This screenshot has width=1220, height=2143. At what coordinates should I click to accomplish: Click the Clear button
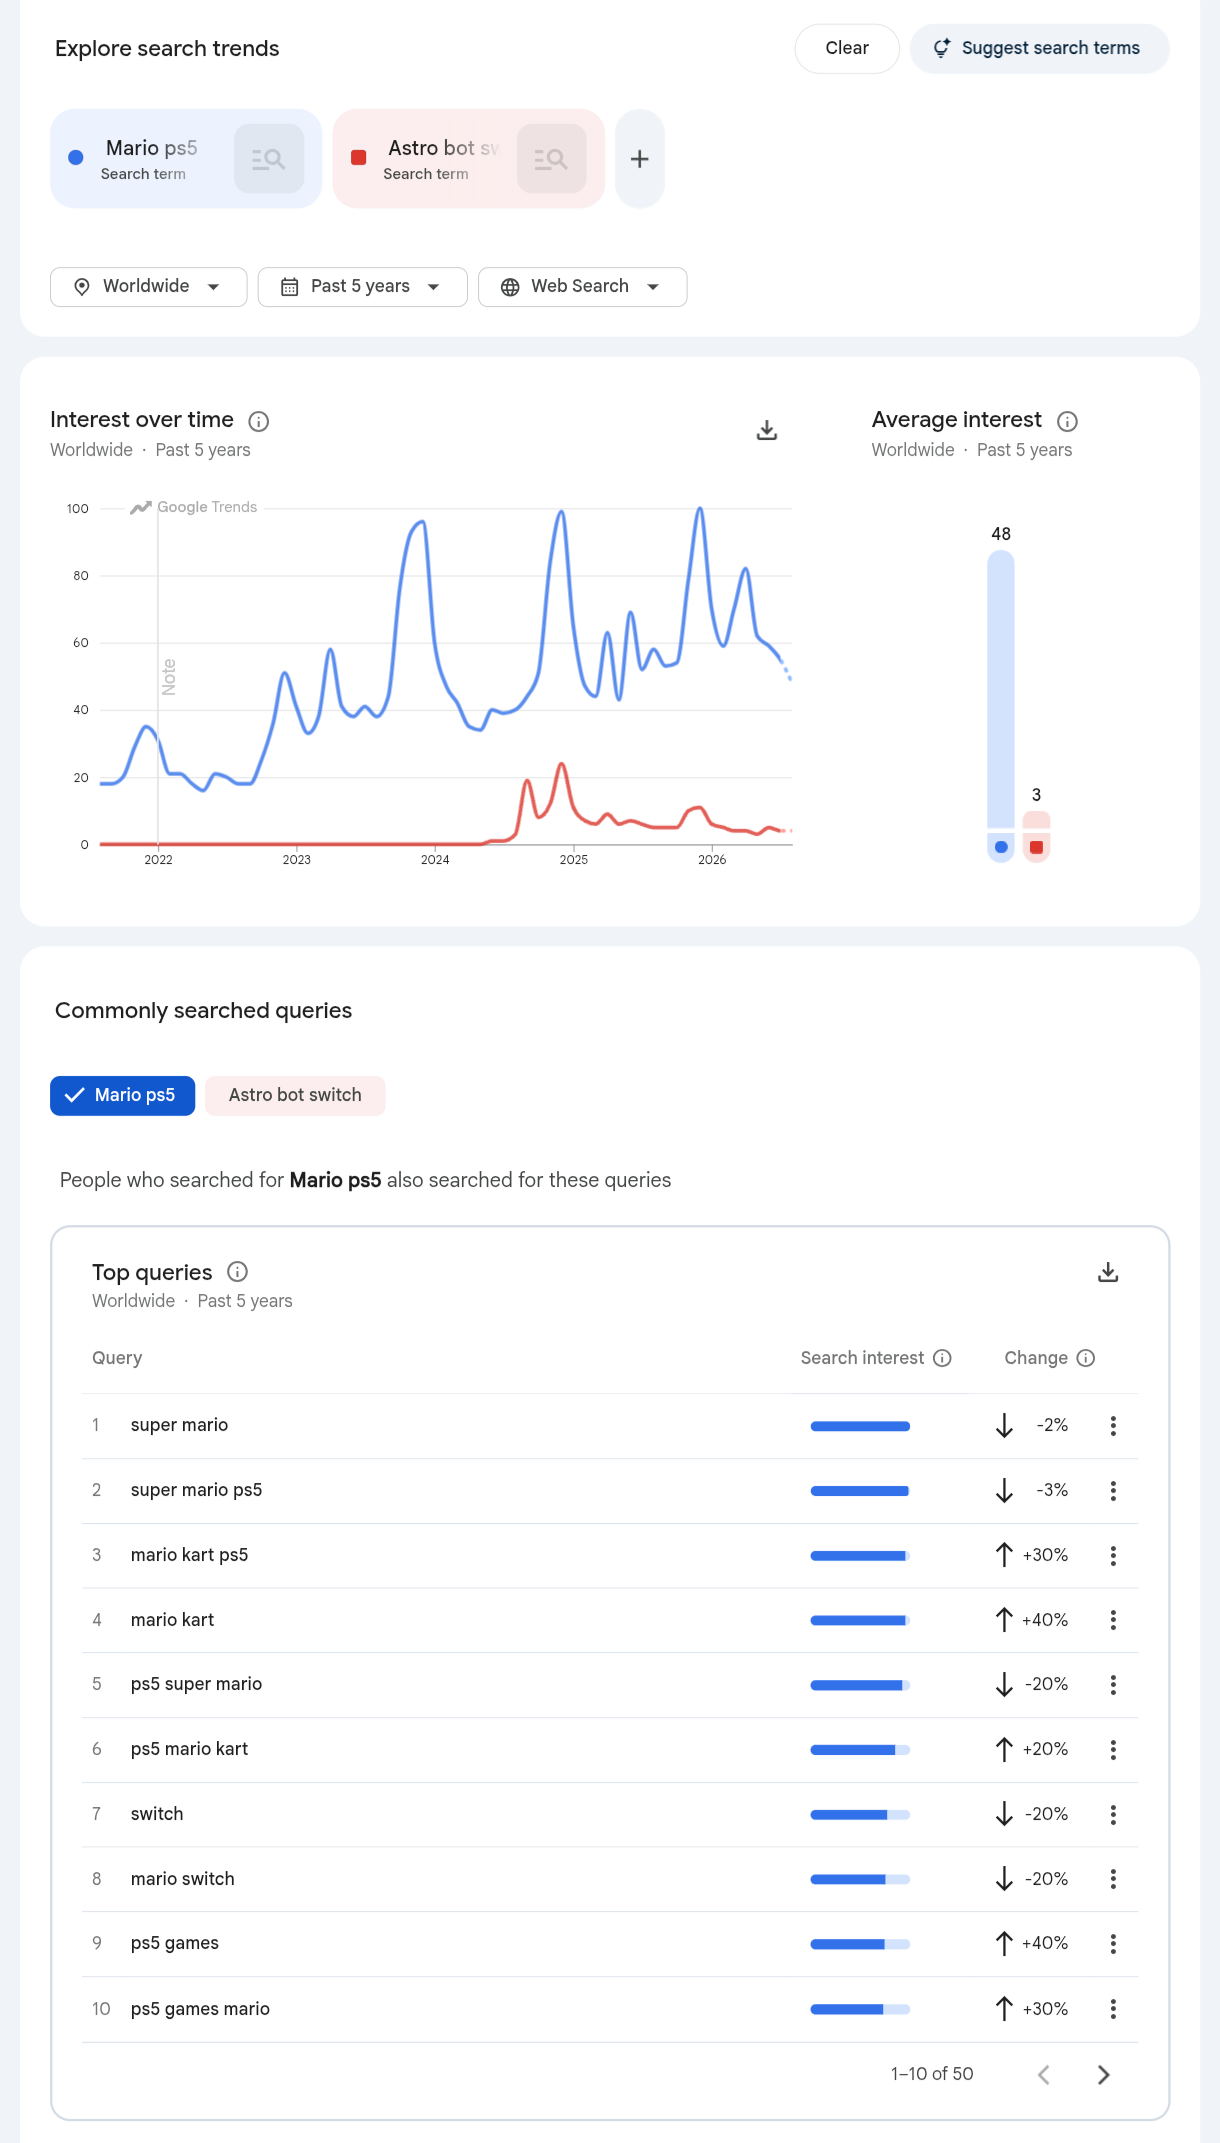847,49
